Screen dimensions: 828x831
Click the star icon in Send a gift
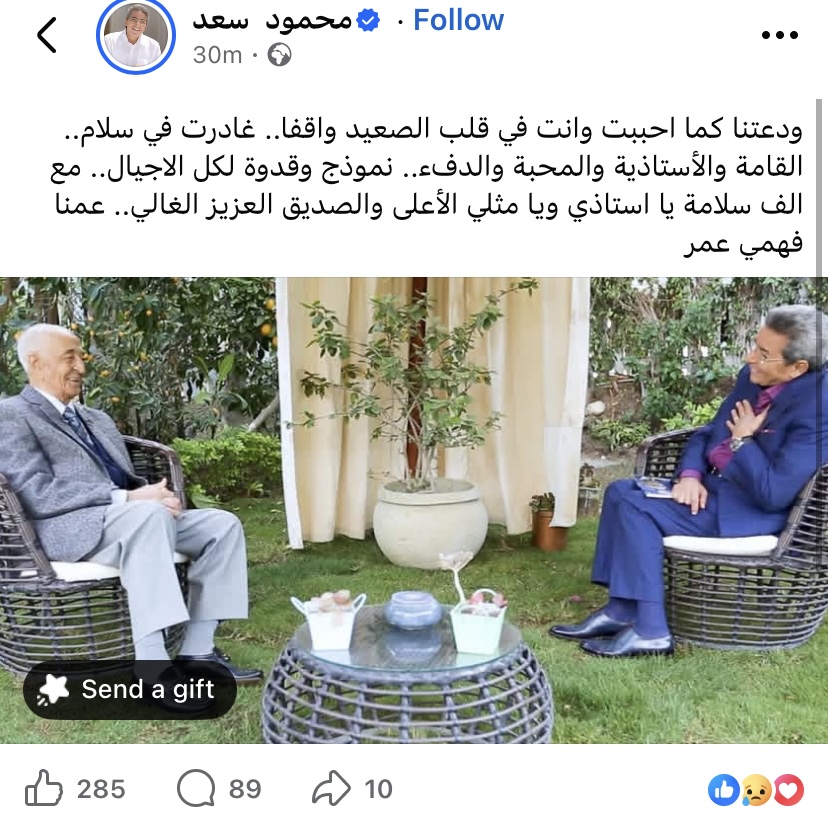click(x=53, y=690)
